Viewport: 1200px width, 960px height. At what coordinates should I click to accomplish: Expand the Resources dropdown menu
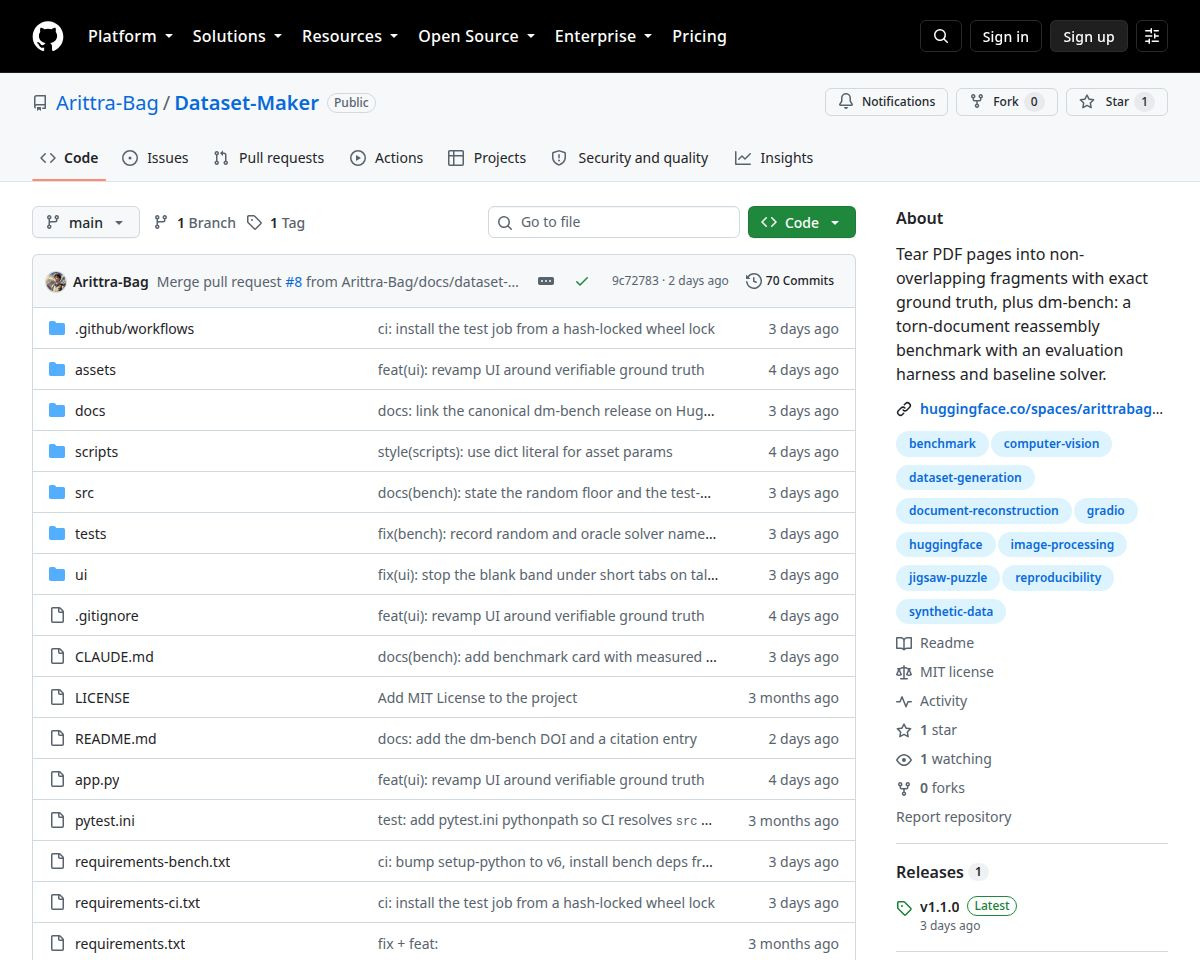tap(350, 36)
